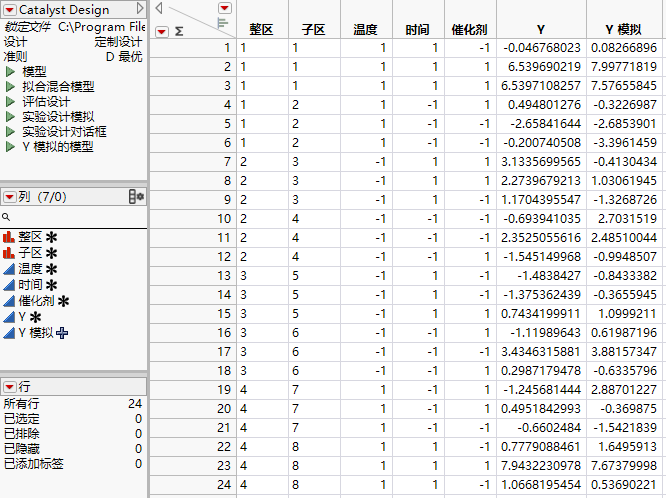Click the 已排除 rows entry
The width and height of the screenshot is (666, 498).
73,434
